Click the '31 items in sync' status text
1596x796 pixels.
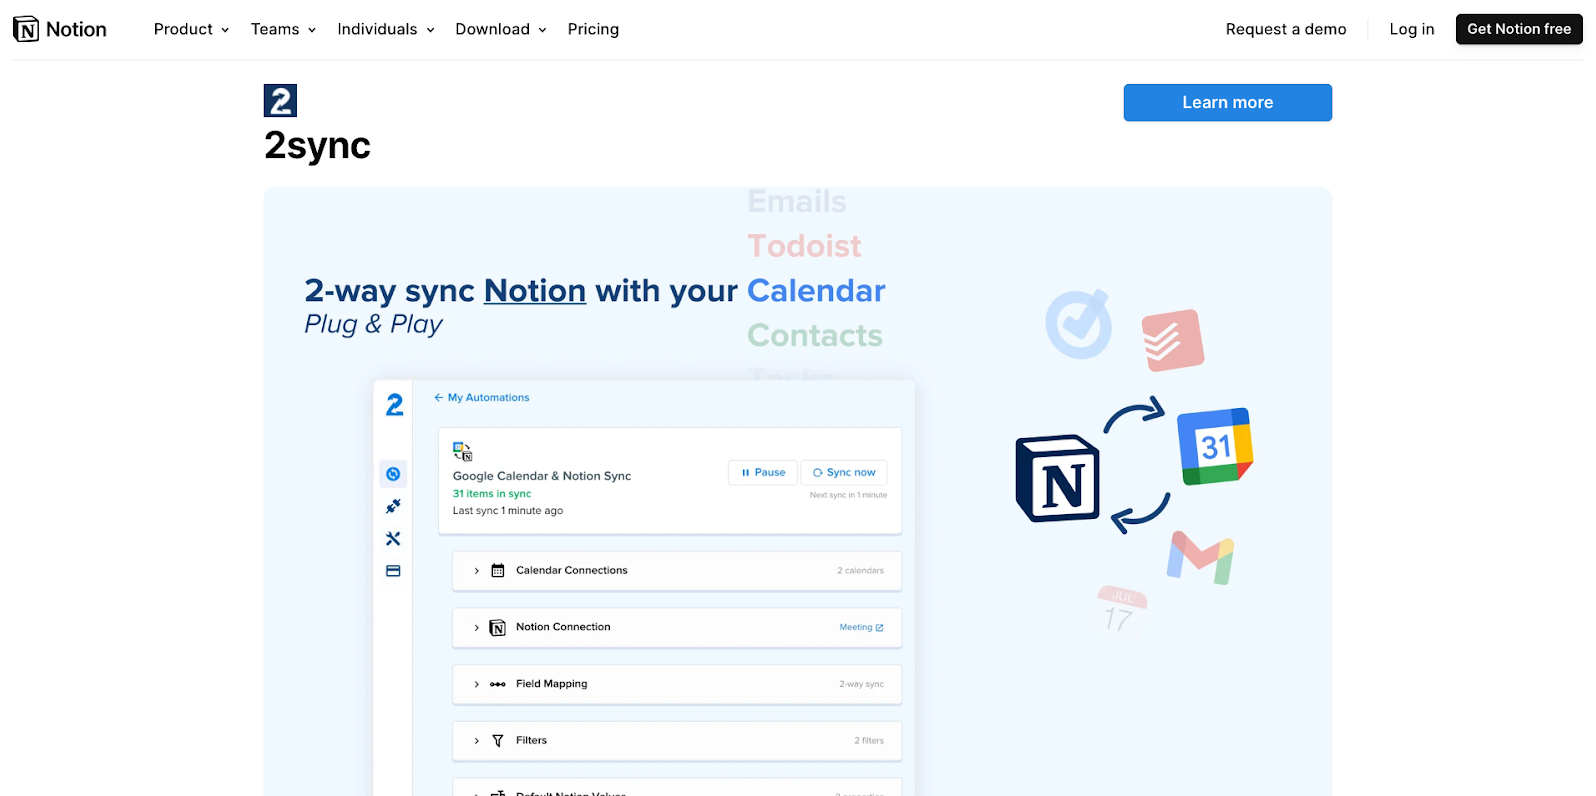click(492, 494)
